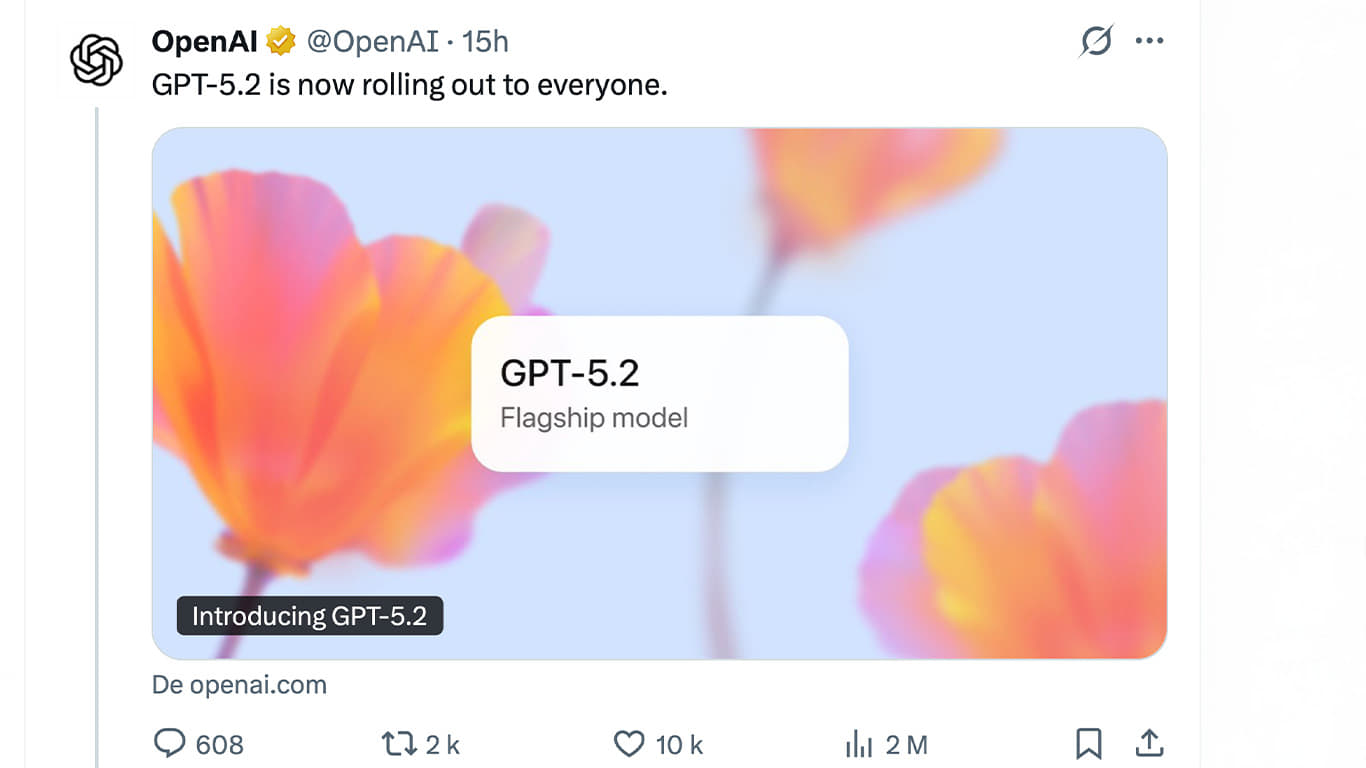This screenshot has height=768, width=1366.
Task: Open the repost options arrows icon
Action: [x=400, y=744]
